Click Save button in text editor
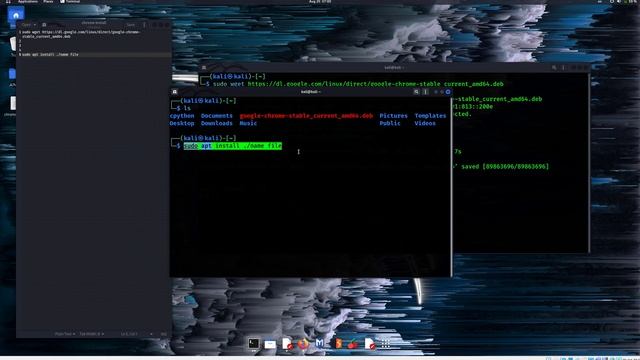The height and width of the screenshot is (360, 640). pyautogui.click(x=131, y=25)
